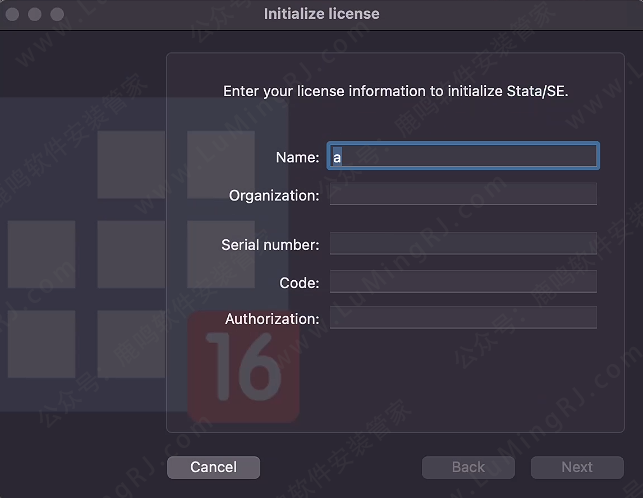
Task: Focus the Organization text field
Action: (x=463, y=194)
